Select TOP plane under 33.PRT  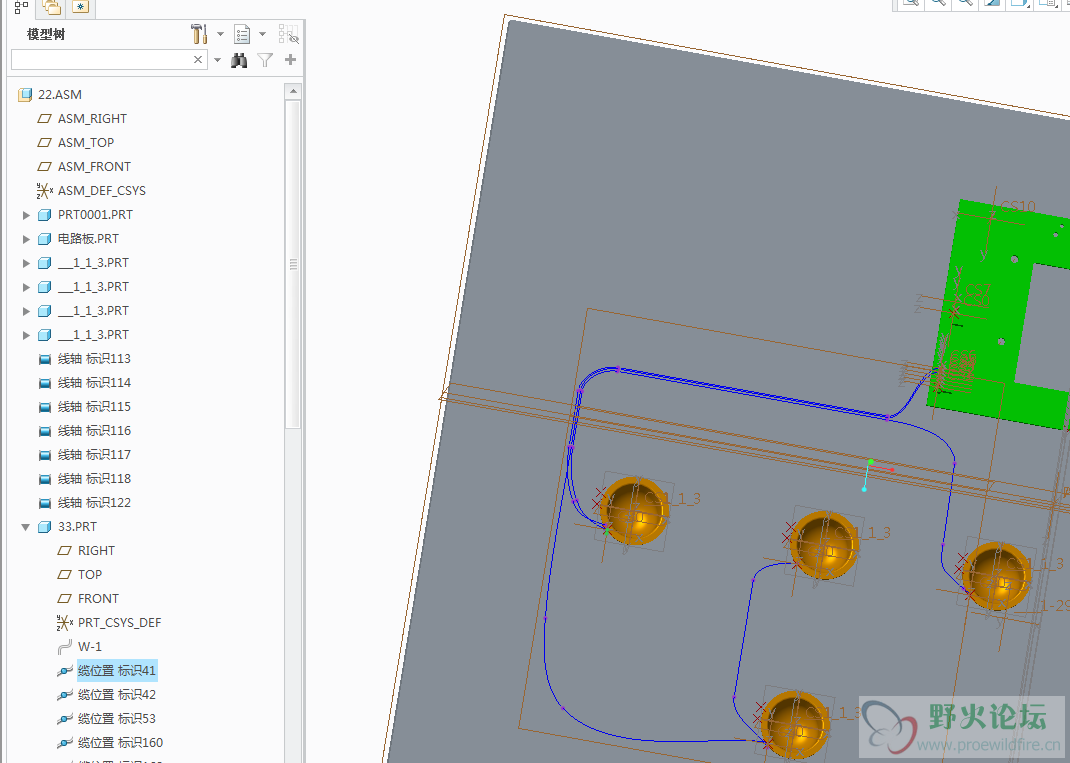click(x=89, y=575)
